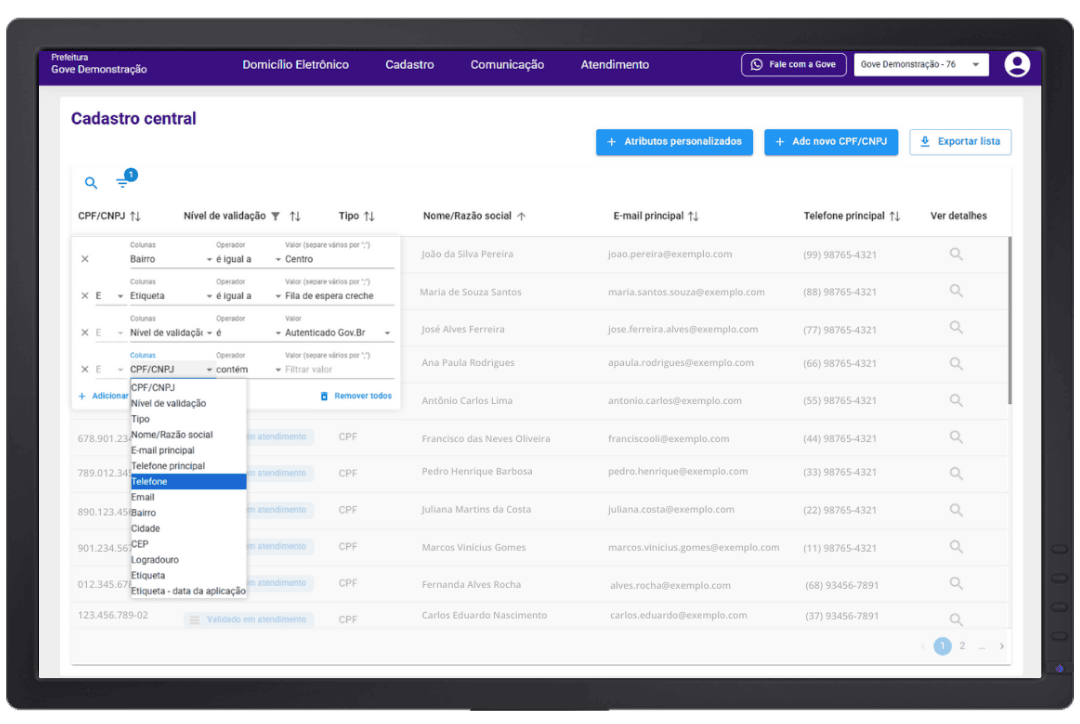Pick 'Etiqueta - data da aplicação' option
The image size is (1080, 724).
click(188, 591)
